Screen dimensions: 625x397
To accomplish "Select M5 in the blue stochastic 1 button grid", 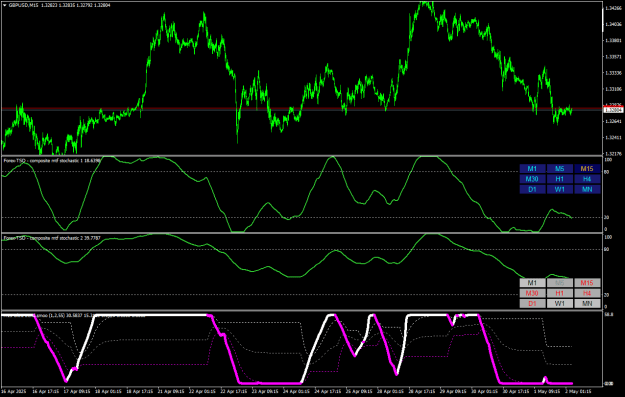I will 560,169.
